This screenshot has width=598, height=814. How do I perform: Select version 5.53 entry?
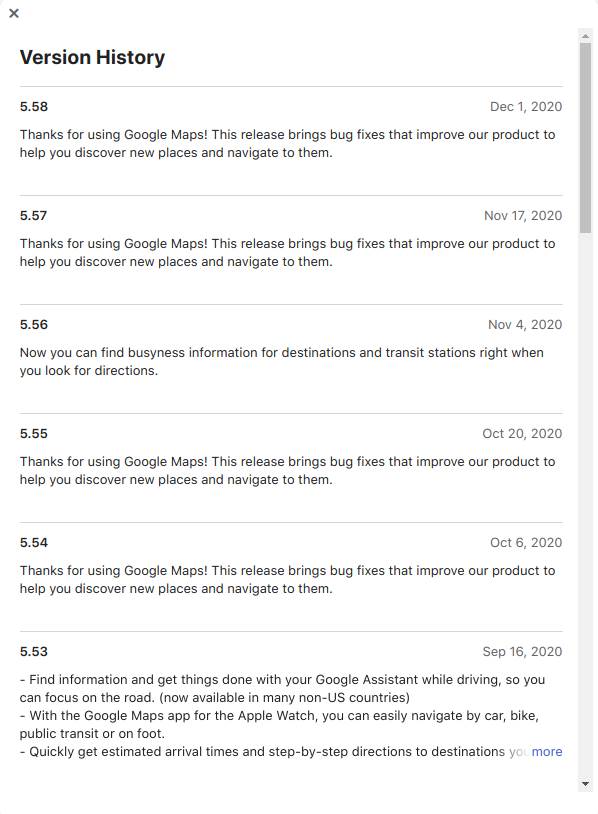point(31,651)
